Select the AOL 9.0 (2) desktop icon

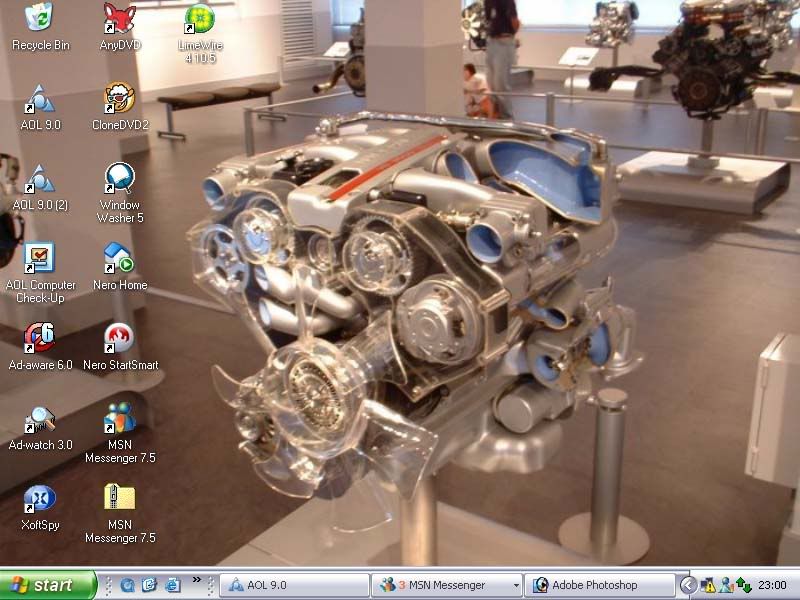40,187
